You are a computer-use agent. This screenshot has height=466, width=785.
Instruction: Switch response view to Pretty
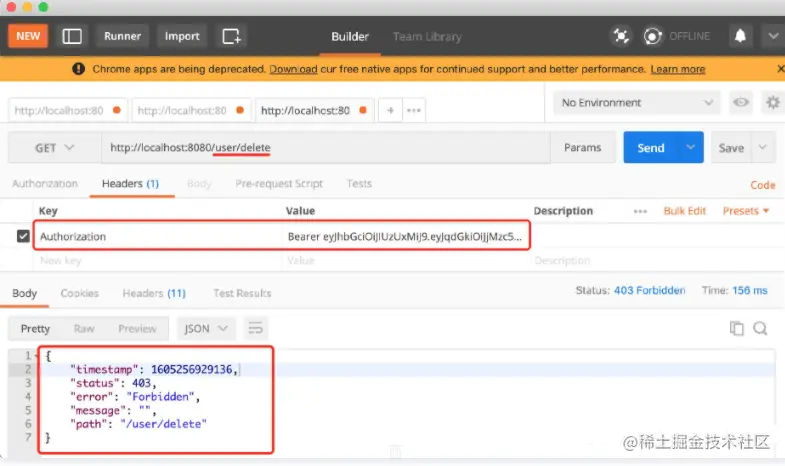pos(35,328)
